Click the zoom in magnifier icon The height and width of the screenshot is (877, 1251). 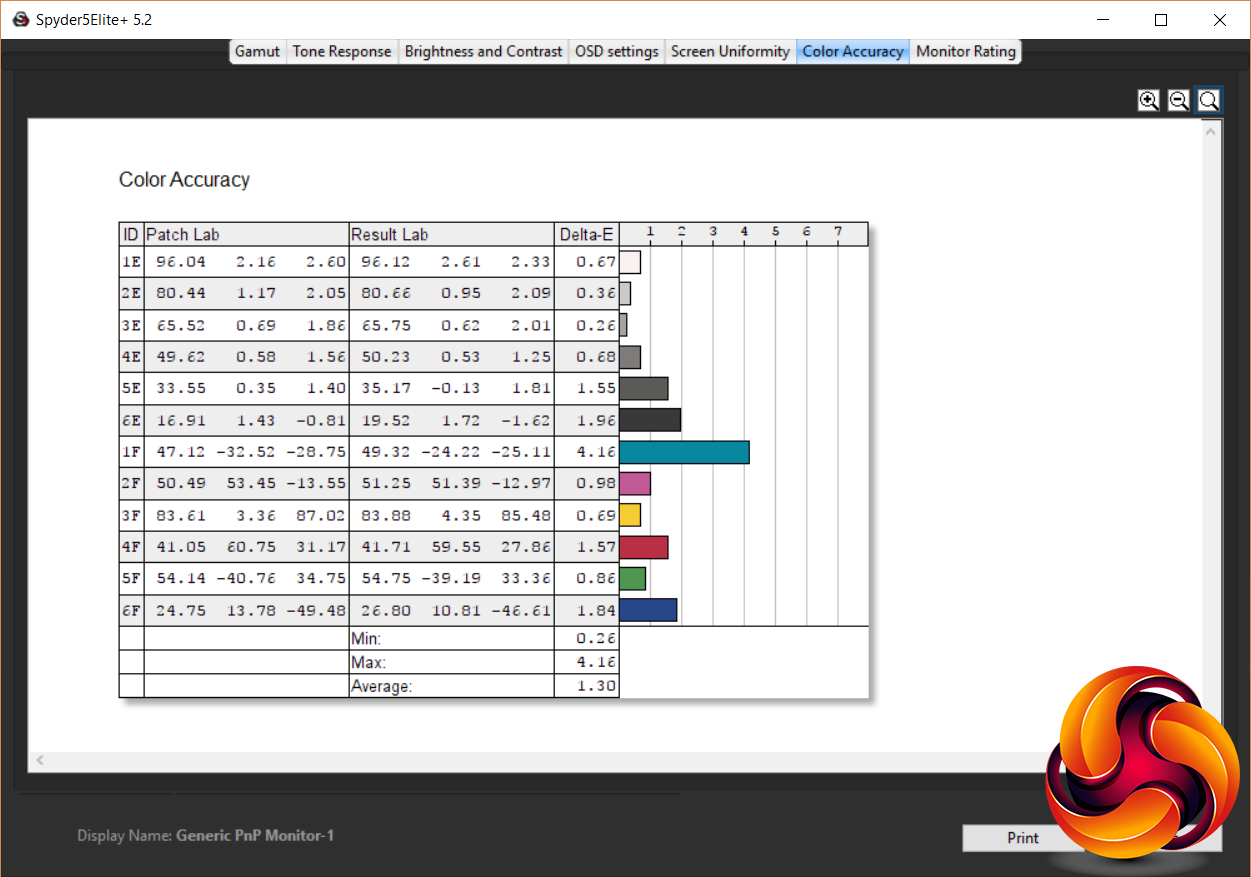pos(1149,100)
